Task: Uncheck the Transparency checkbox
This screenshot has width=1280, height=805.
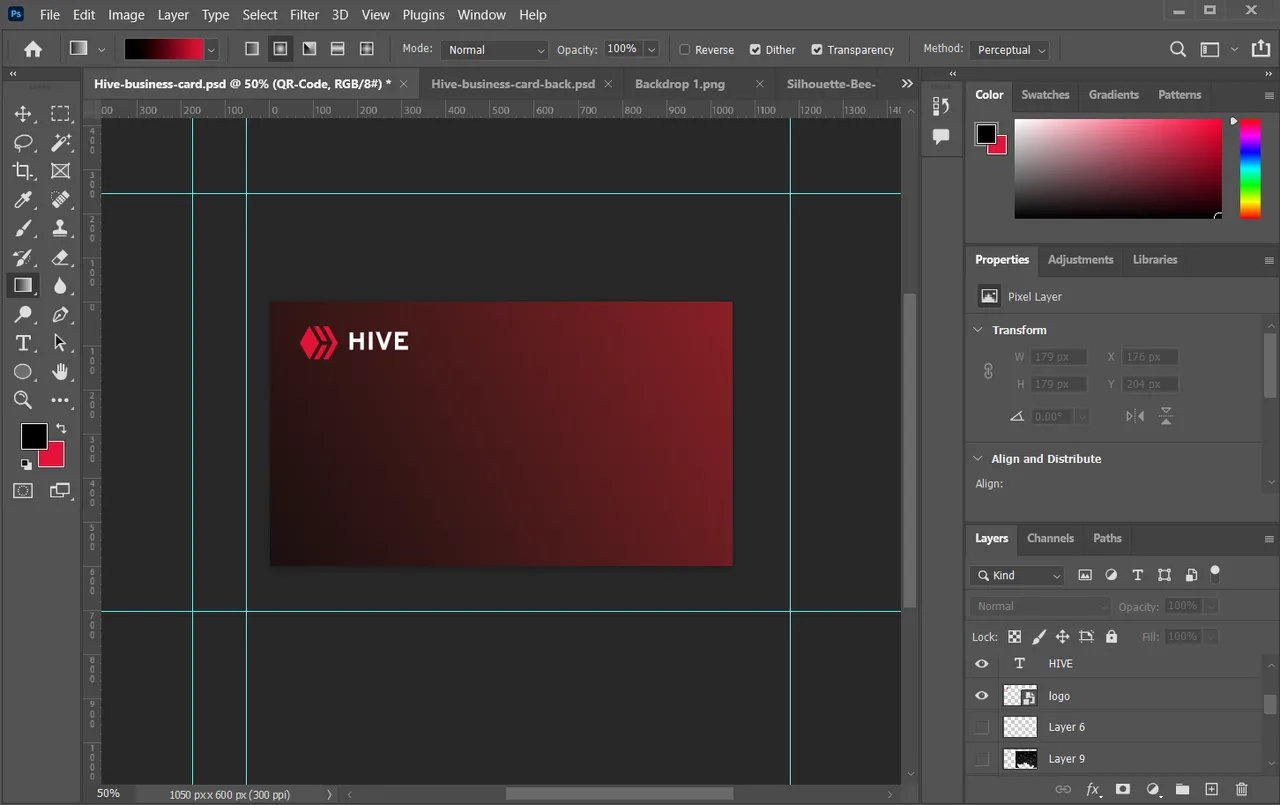Action: point(817,49)
